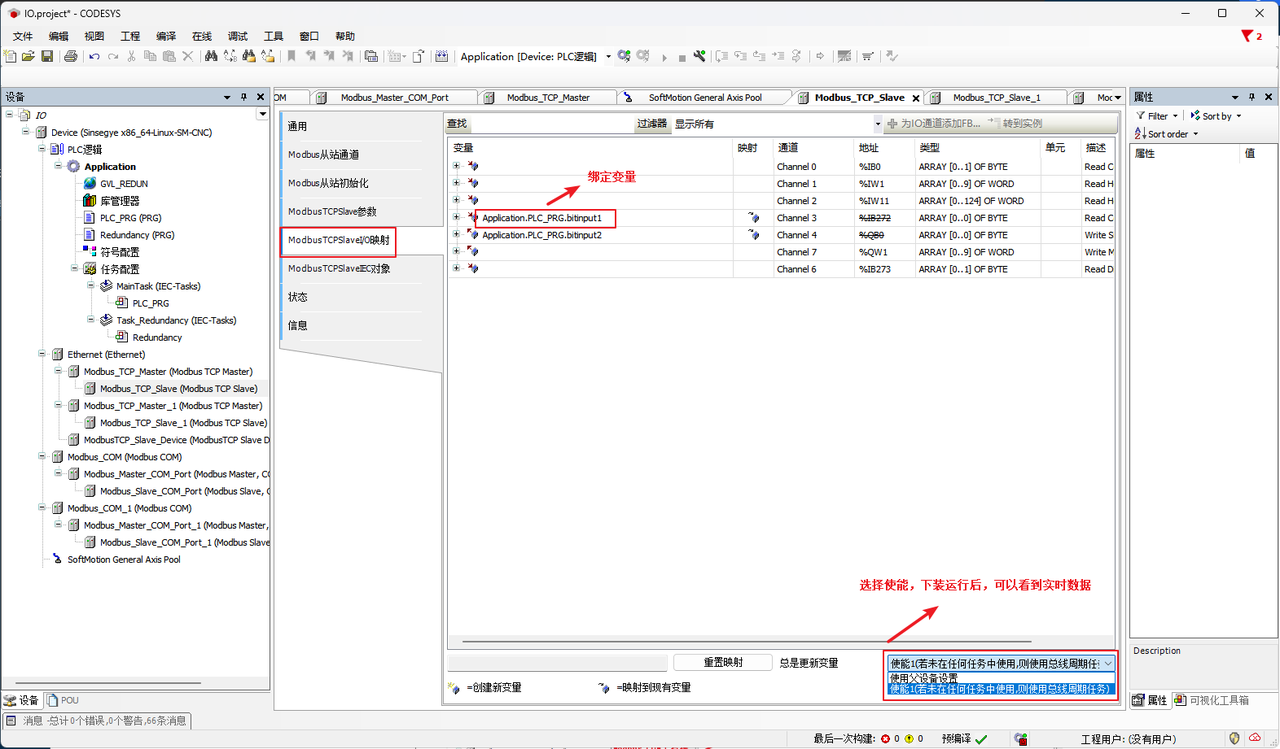Click the wrench icon in debug toolbar
1280x749 pixels.
coord(699,57)
